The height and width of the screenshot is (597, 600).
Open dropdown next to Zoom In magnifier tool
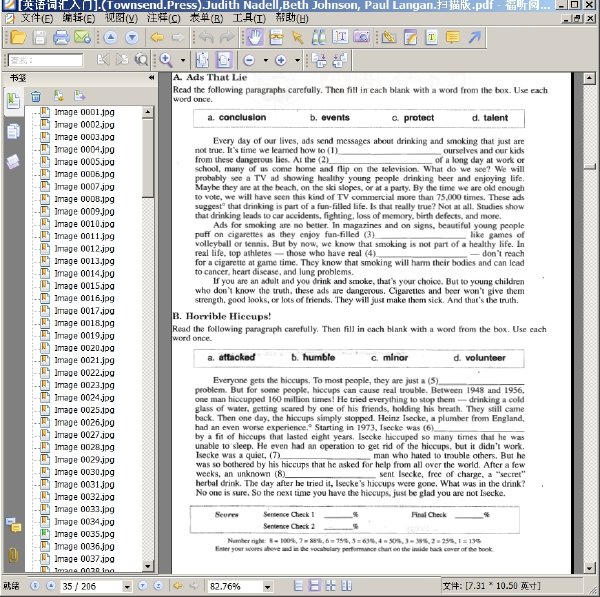point(183,60)
